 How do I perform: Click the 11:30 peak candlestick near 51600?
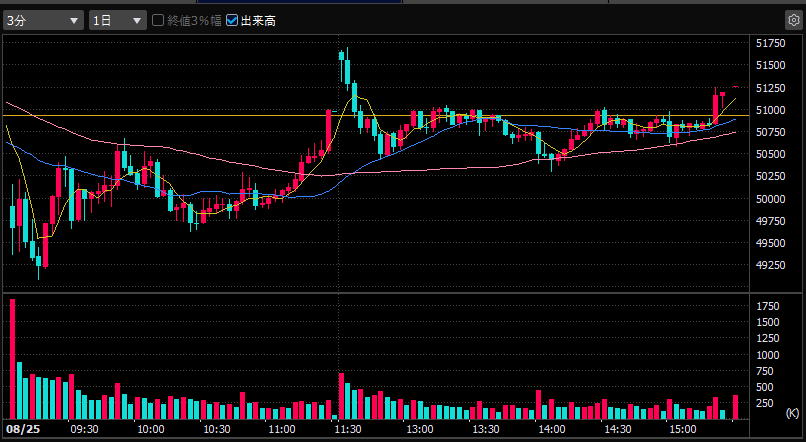coord(341,67)
